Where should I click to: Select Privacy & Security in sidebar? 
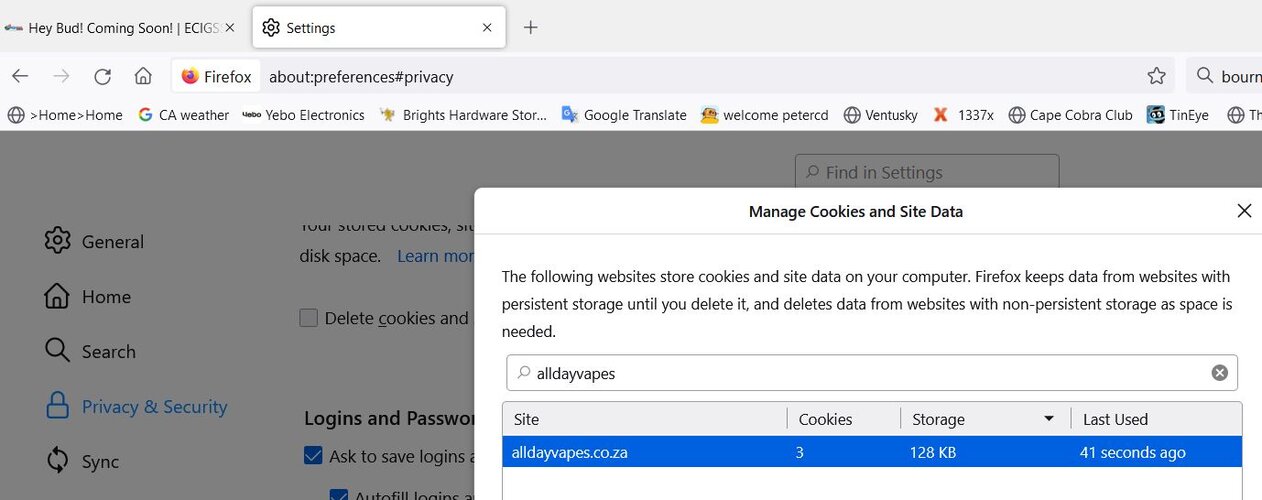pyautogui.click(x=135, y=406)
